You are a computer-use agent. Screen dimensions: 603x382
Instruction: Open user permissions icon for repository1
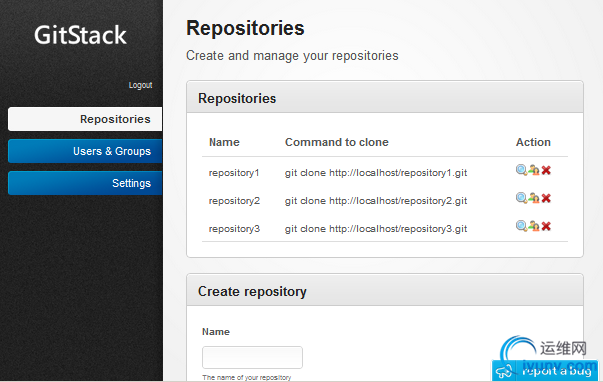tap(534, 170)
